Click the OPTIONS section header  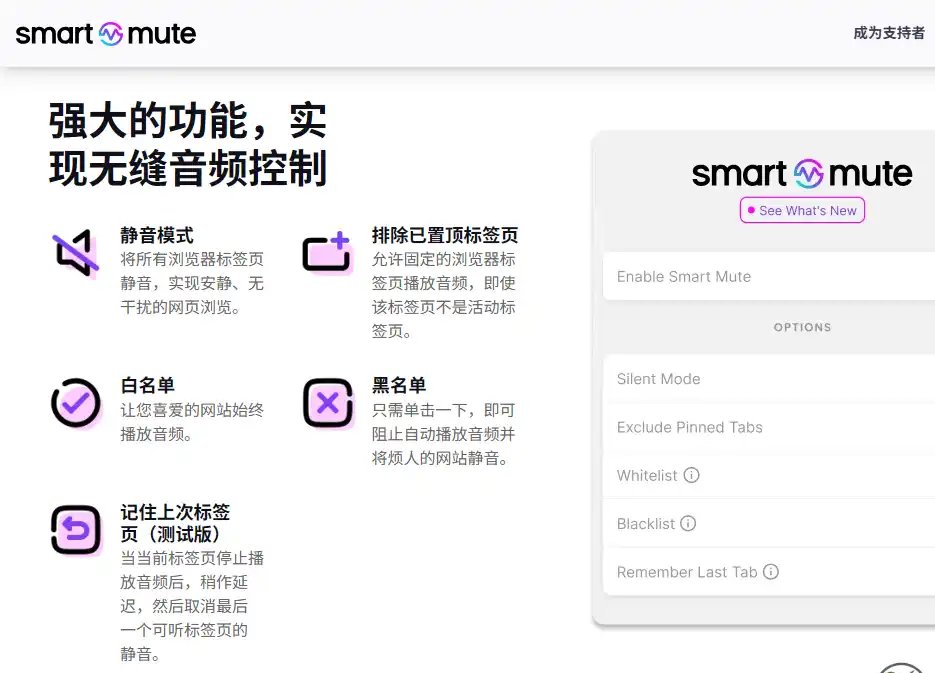click(802, 327)
